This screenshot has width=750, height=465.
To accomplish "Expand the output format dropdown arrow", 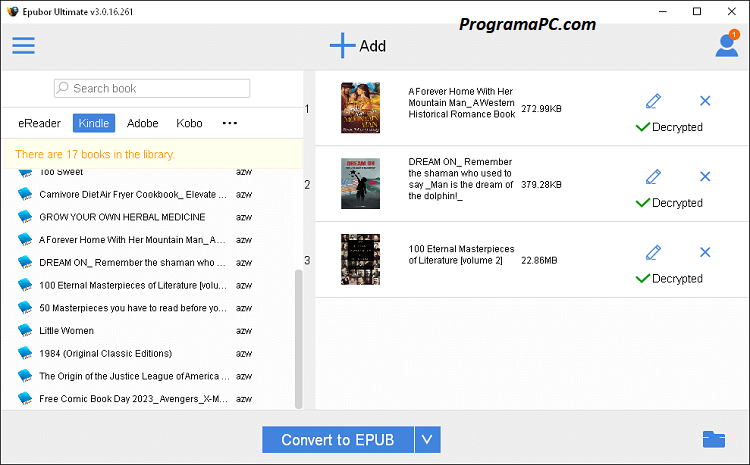I will tap(428, 440).
